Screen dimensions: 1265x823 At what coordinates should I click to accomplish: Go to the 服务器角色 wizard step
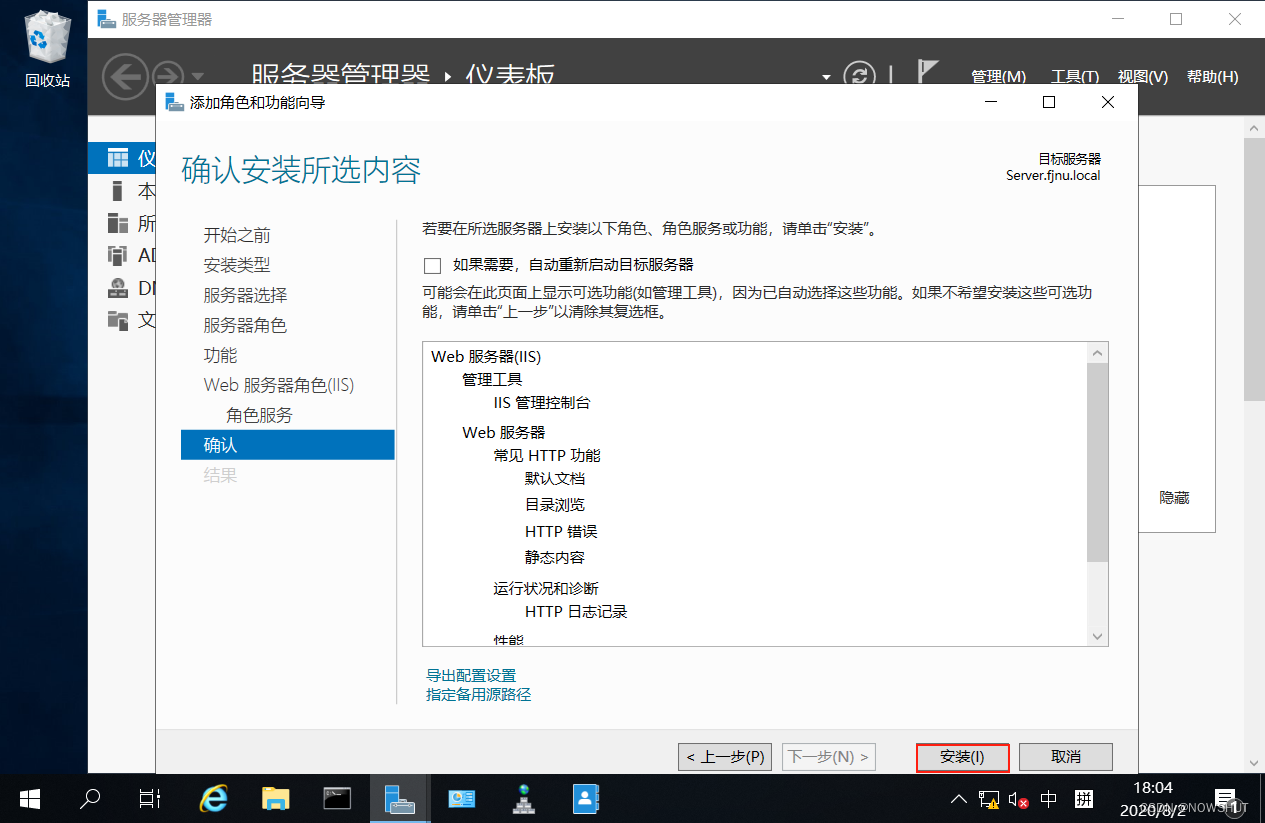[245, 325]
